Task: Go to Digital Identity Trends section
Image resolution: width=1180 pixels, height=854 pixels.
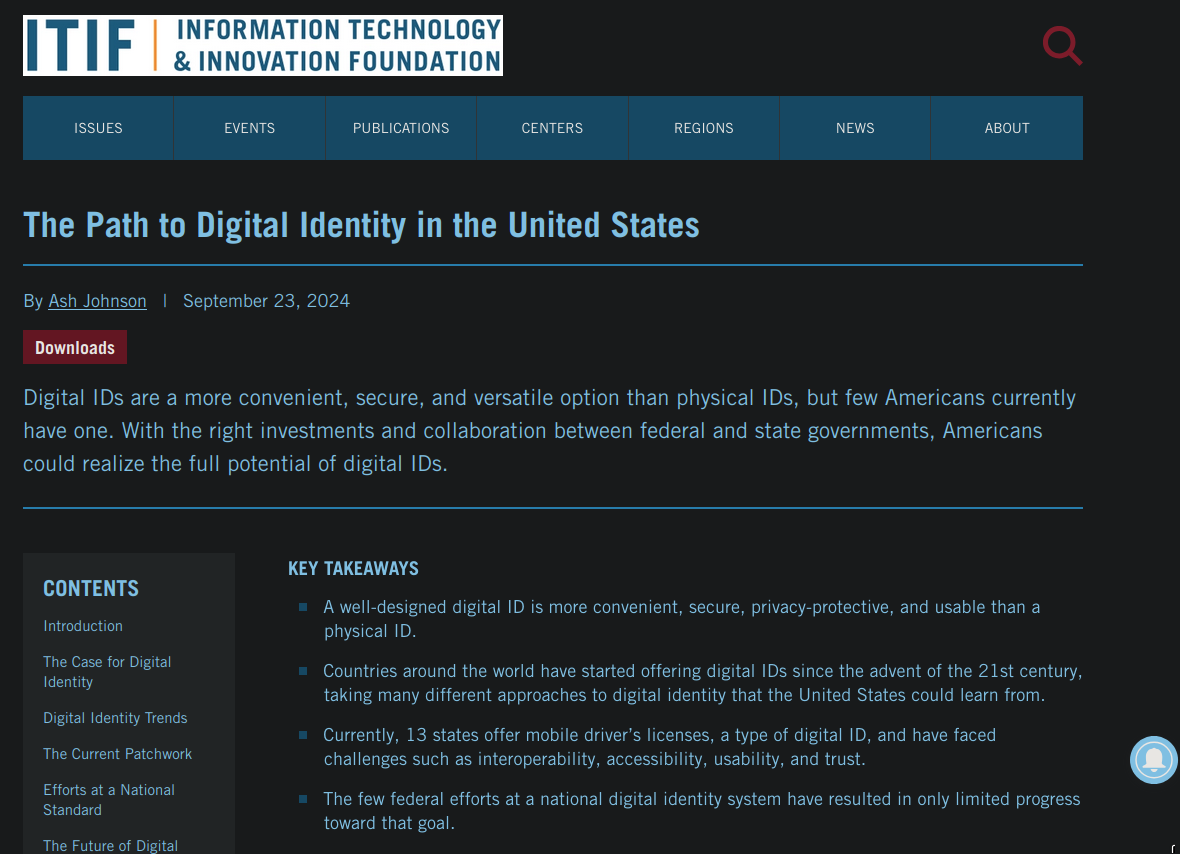Action: point(115,718)
